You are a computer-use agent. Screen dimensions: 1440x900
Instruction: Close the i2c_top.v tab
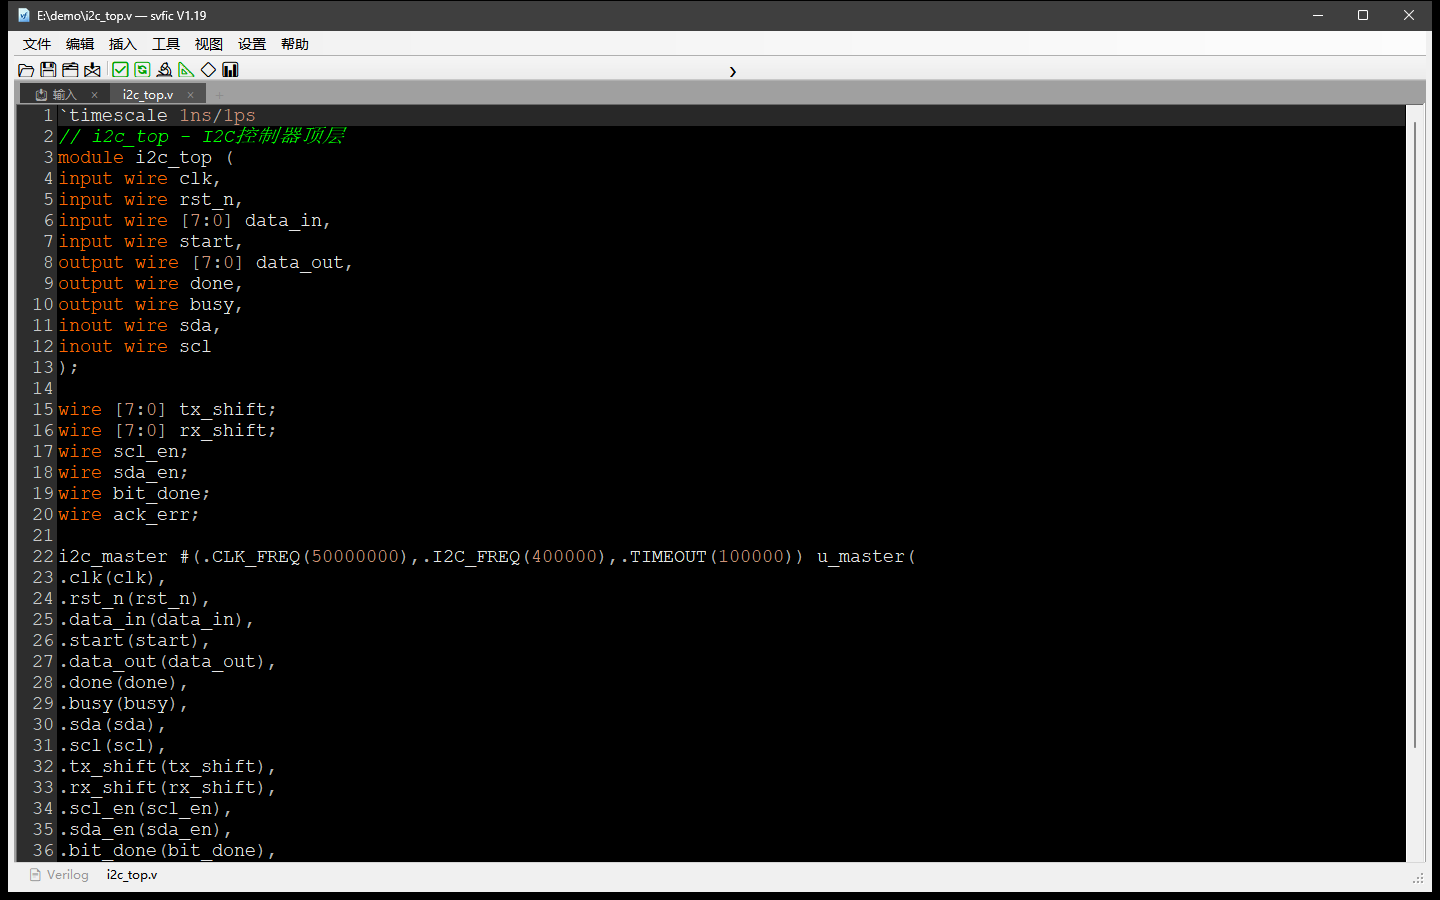[190, 95]
